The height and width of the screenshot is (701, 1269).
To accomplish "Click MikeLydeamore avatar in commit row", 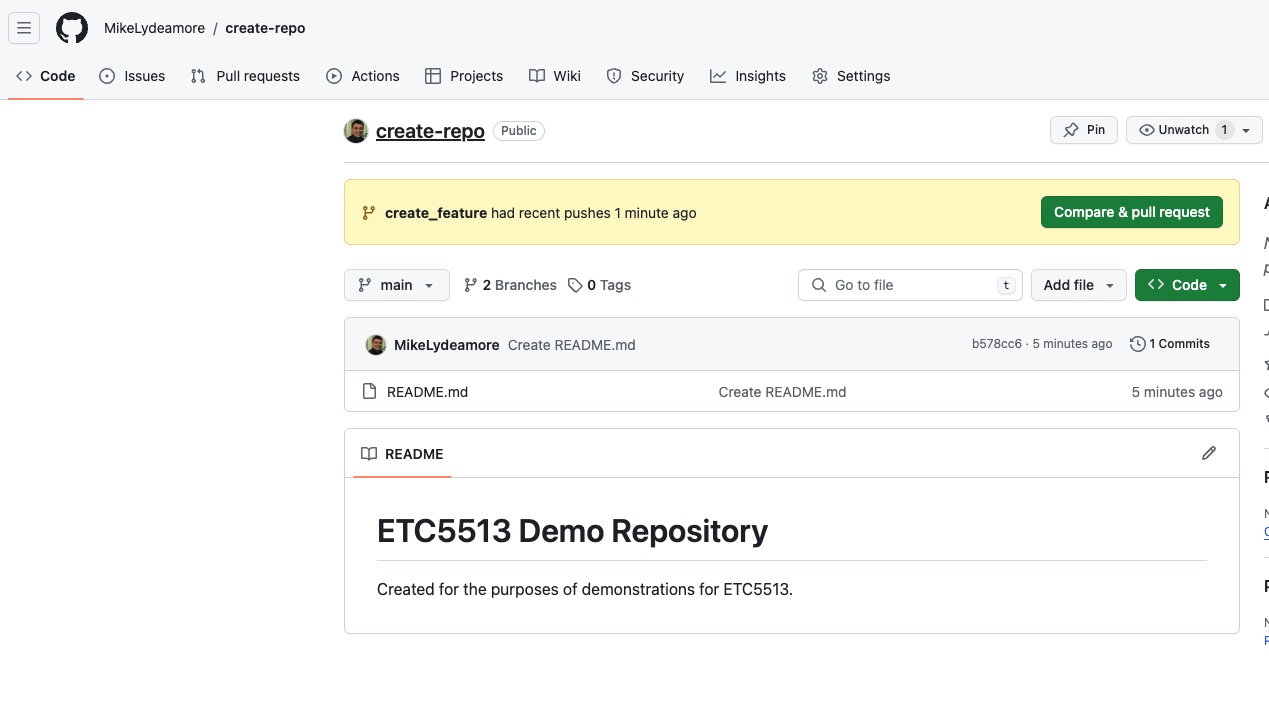I will point(376,345).
